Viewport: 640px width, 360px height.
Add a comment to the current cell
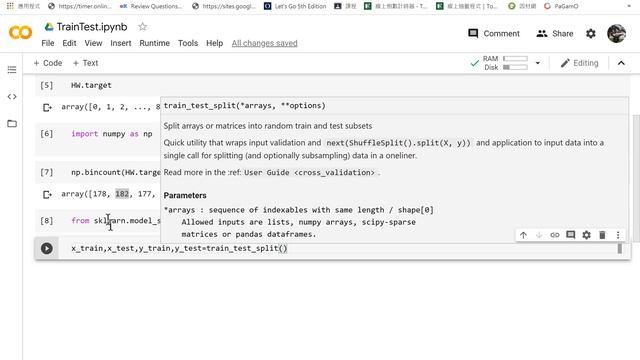571,235
